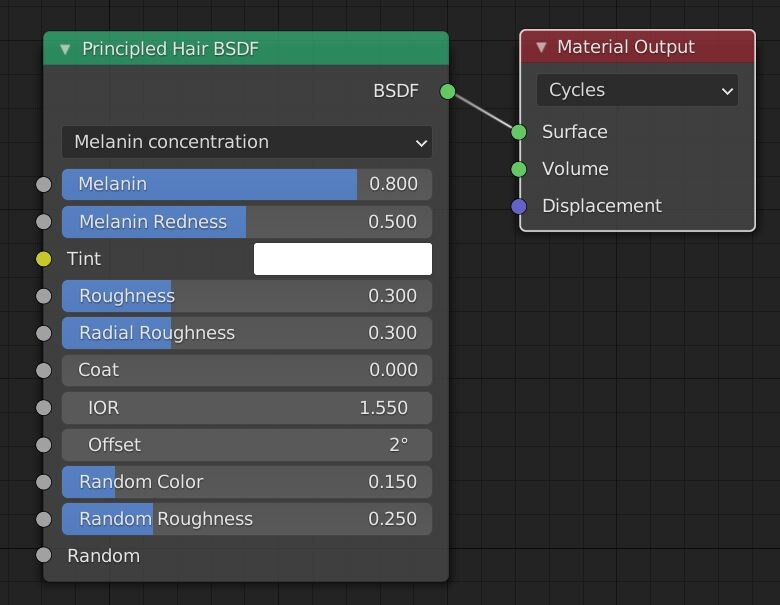This screenshot has width=780, height=605.
Task: Open the Melanin concentration dropdown
Action: 247,142
